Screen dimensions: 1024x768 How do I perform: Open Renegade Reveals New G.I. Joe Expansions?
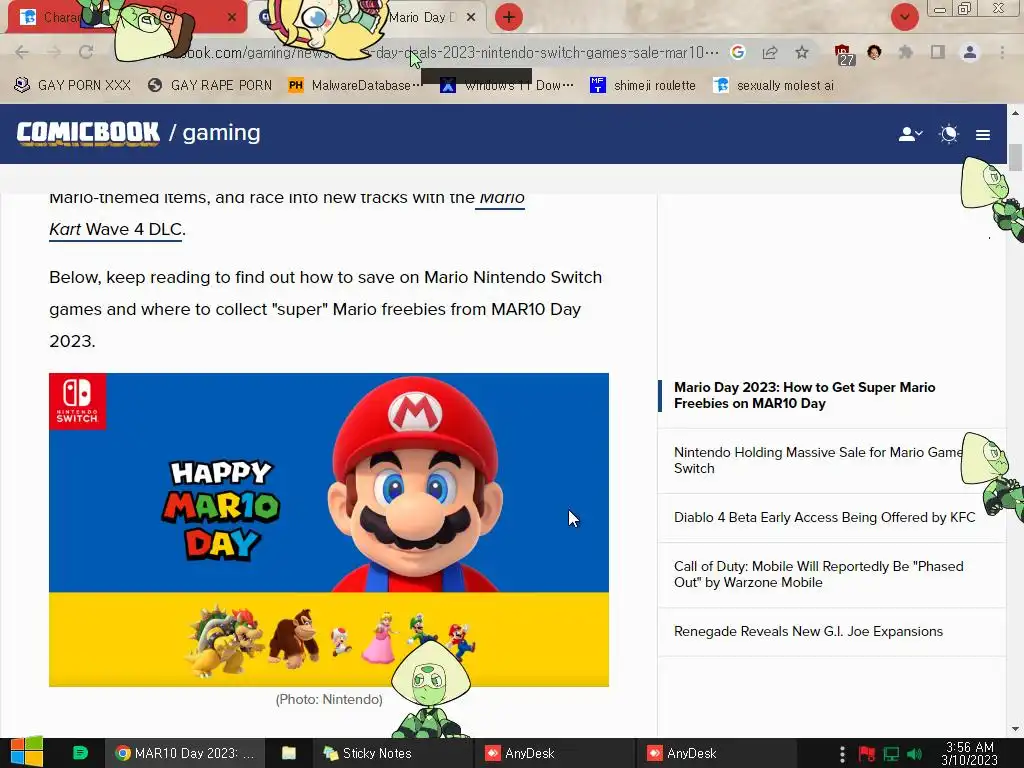click(808, 632)
